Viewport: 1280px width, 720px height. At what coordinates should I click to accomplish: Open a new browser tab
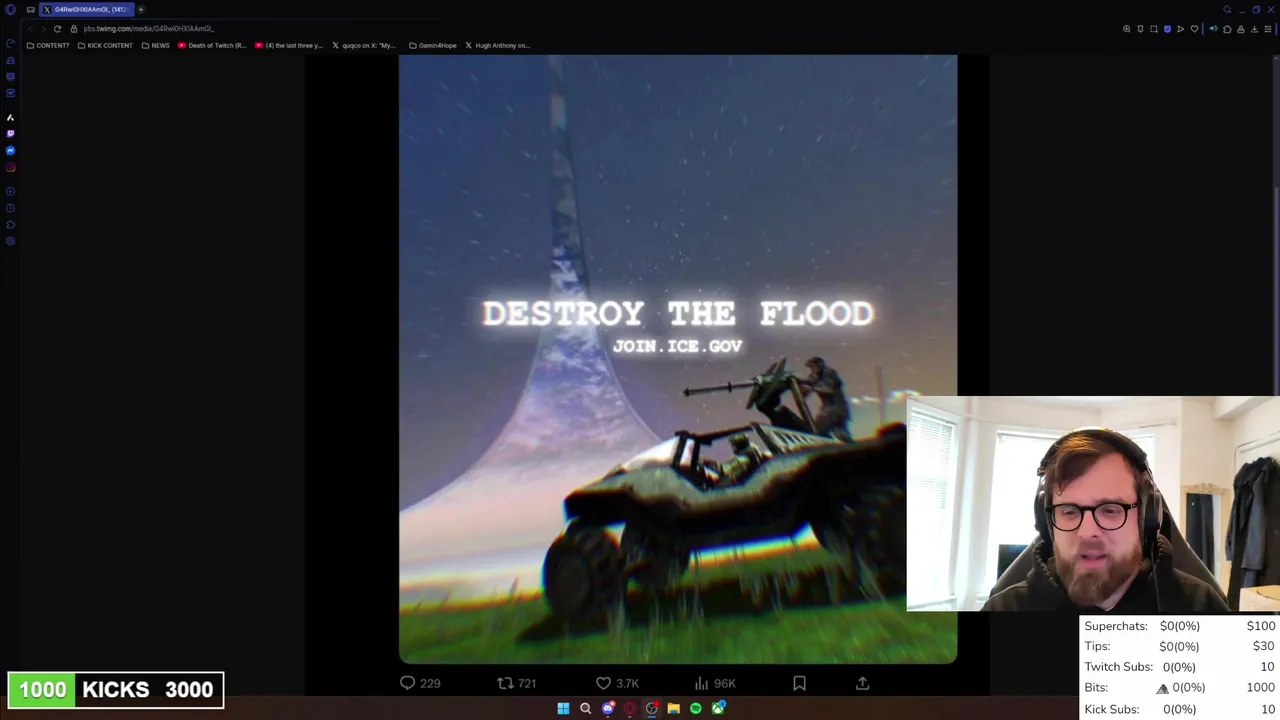[x=141, y=9]
